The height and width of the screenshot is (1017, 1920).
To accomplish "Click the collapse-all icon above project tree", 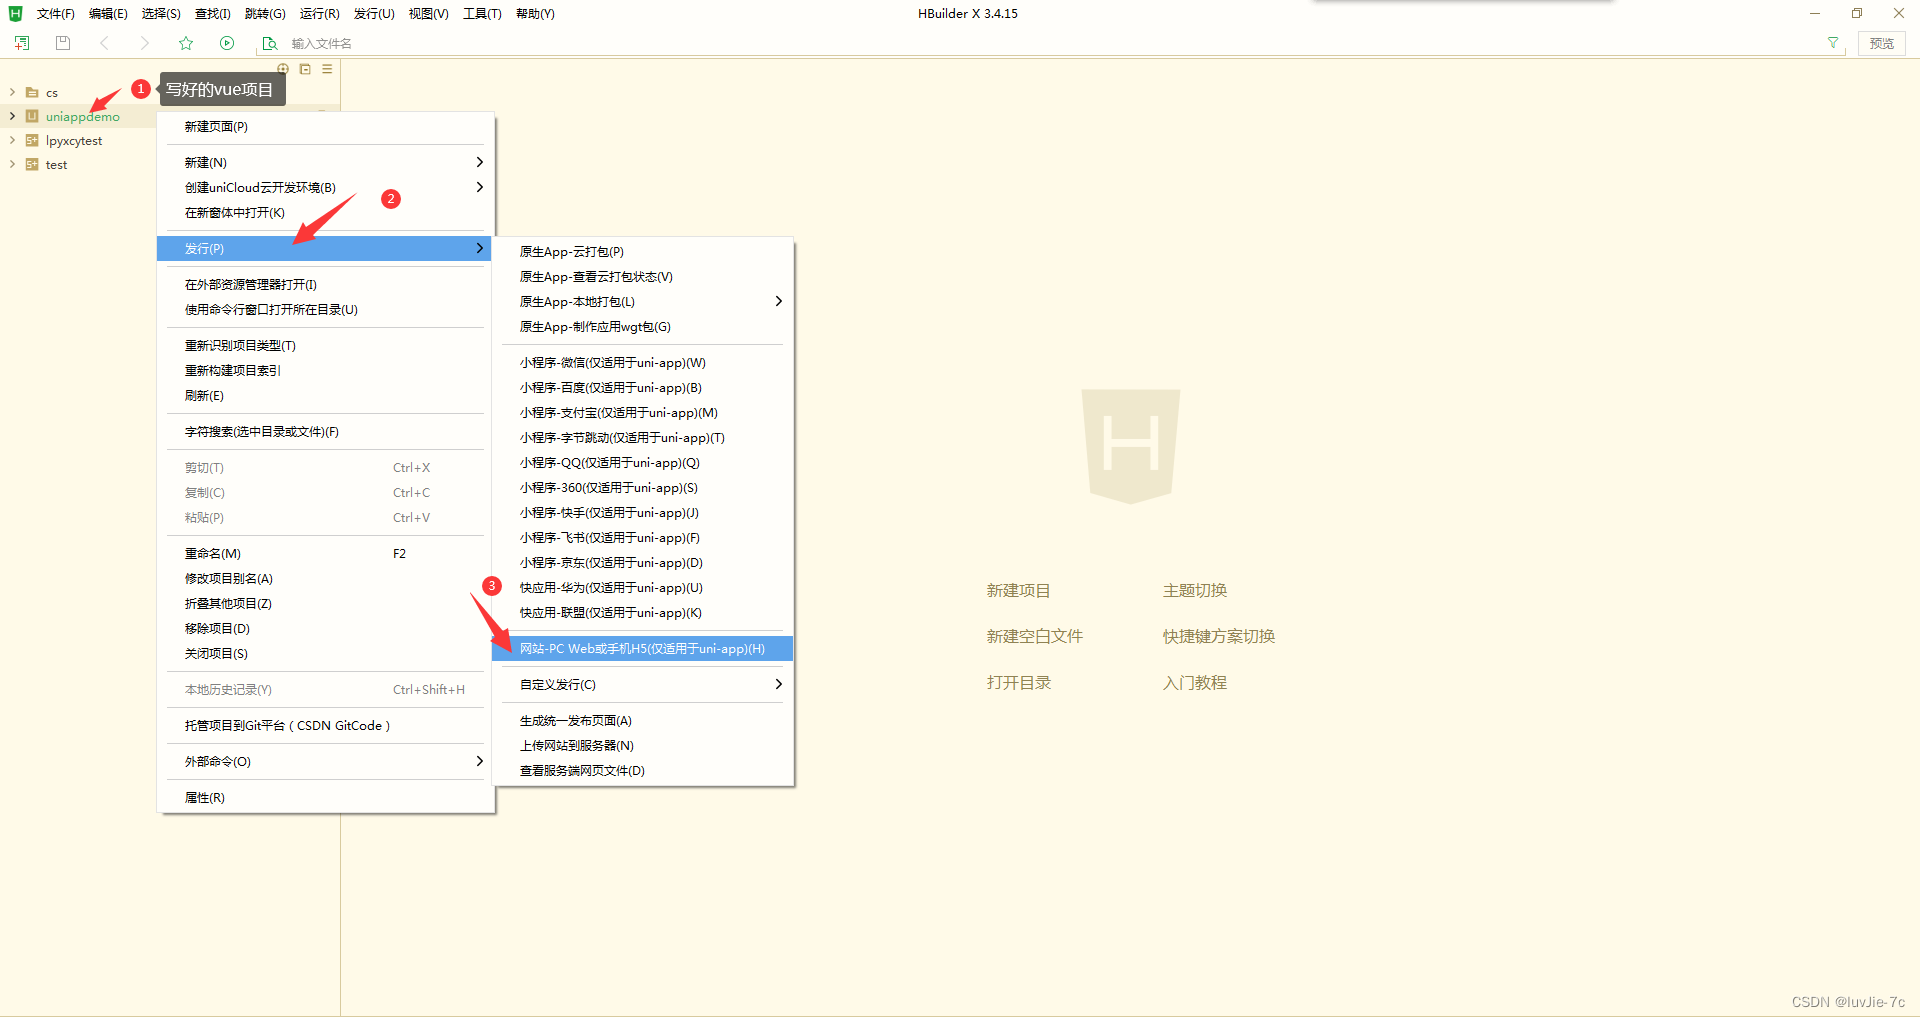I will [x=305, y=68].
